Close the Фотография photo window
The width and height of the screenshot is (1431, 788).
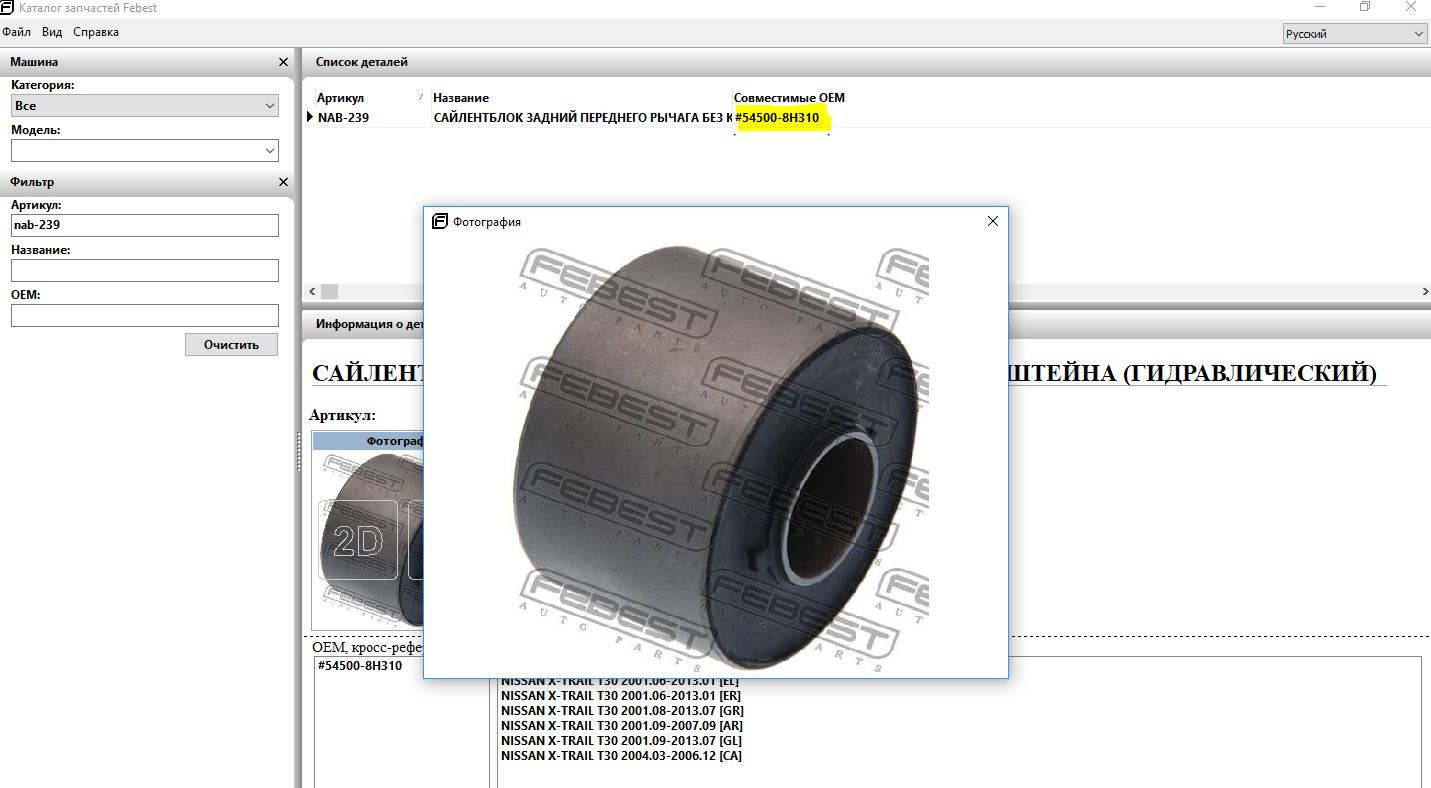pyautogui.click(x=992, y=221)
